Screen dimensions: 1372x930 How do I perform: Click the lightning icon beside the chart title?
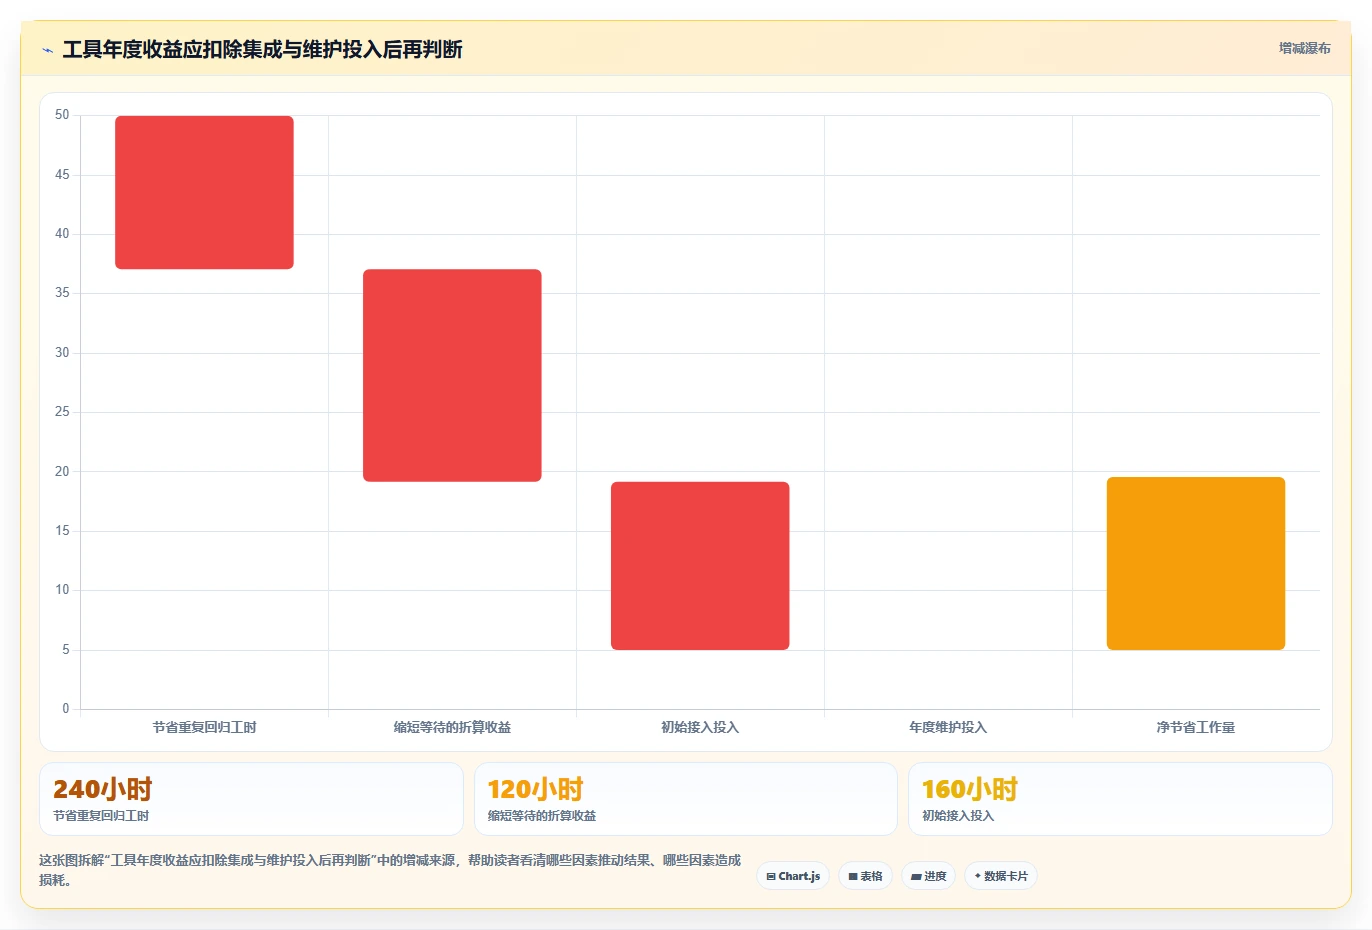coord(47,50)
